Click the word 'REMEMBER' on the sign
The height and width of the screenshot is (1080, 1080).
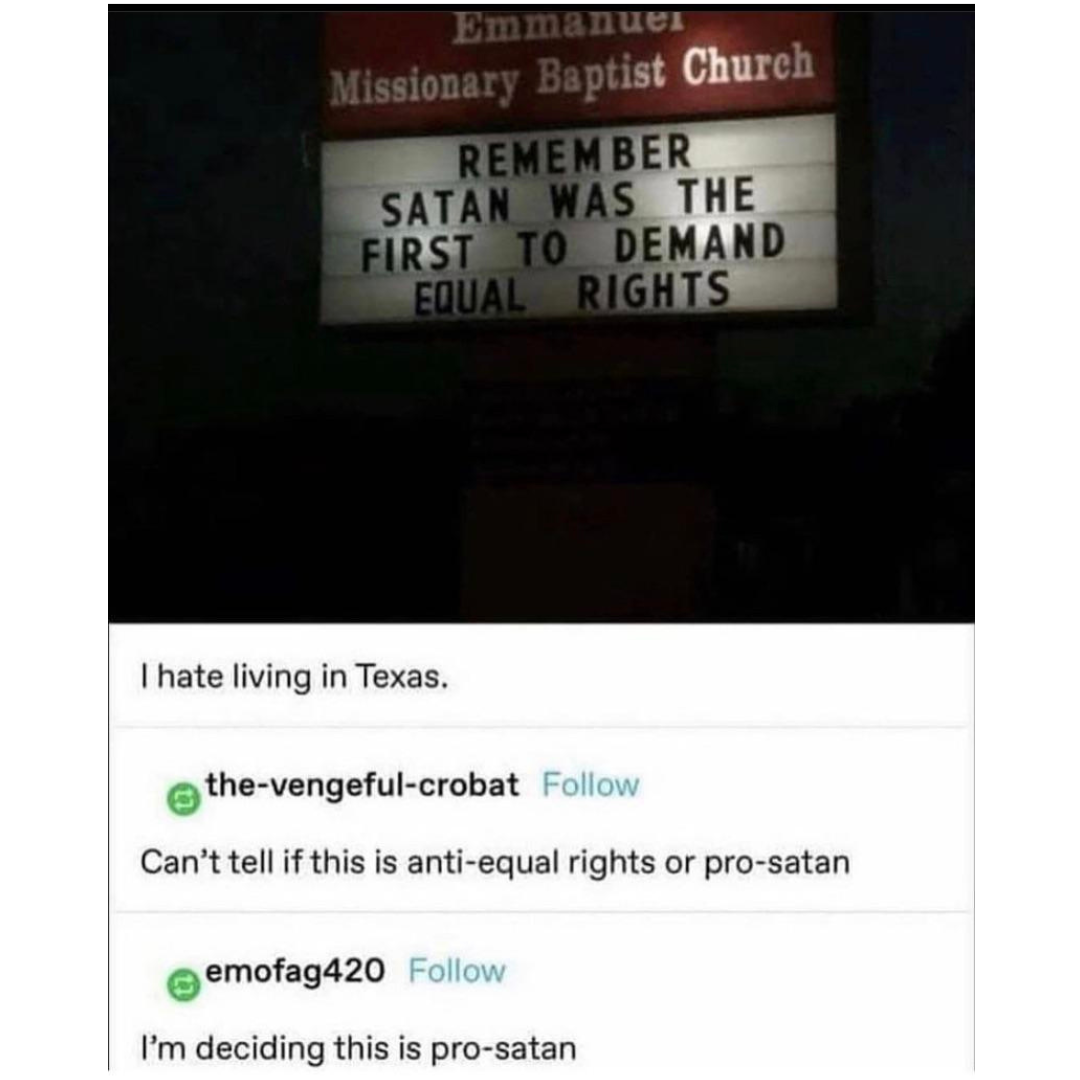[x=575, y=154]
